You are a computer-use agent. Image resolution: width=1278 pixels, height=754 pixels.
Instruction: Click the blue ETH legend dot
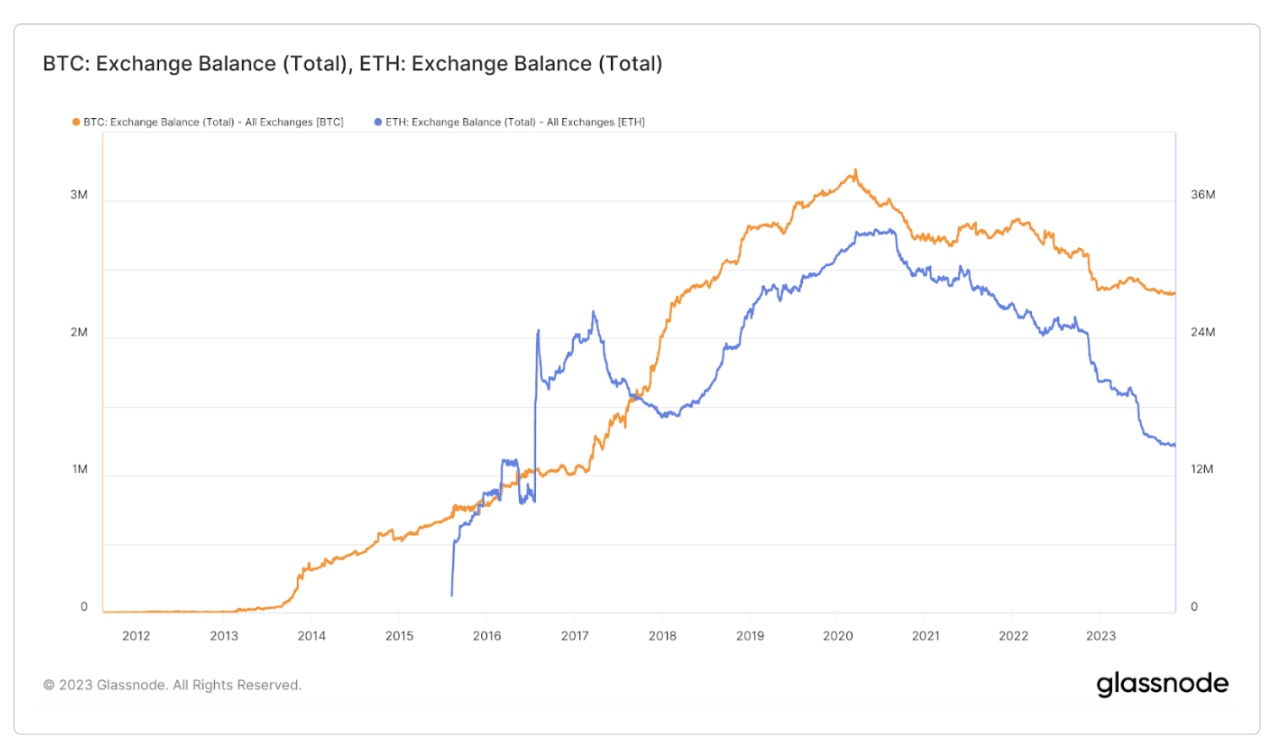pyautogui.click(x=378, y=122)
